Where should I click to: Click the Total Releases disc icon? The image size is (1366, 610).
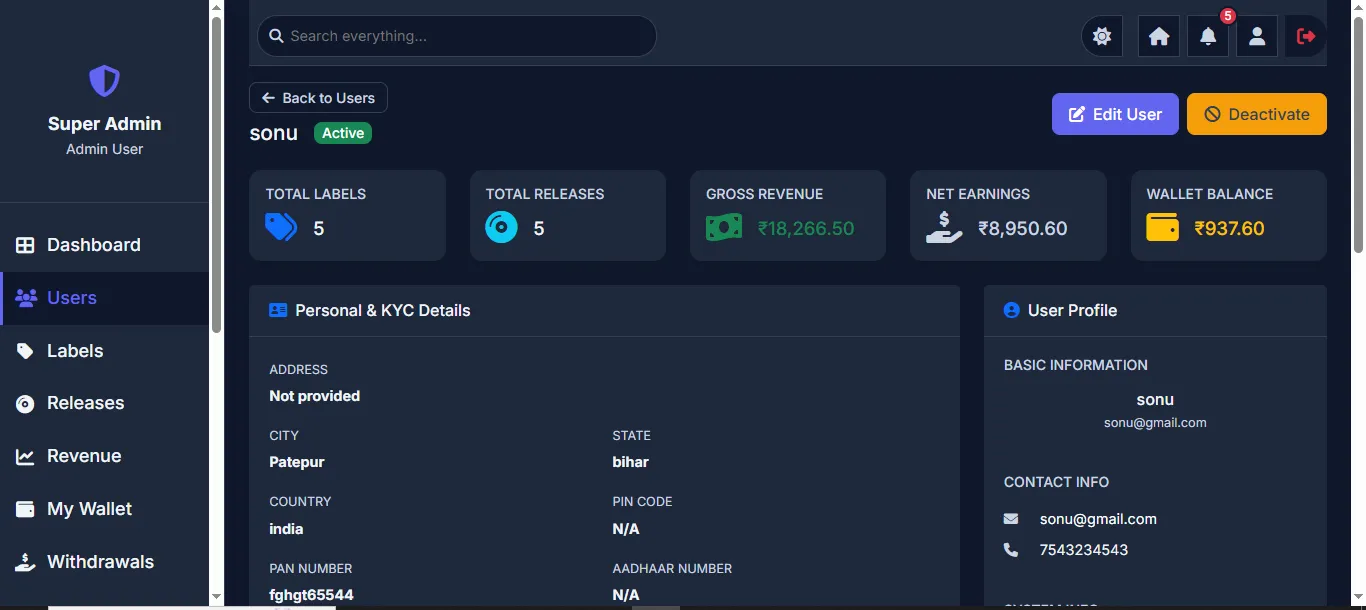[502, 227]
